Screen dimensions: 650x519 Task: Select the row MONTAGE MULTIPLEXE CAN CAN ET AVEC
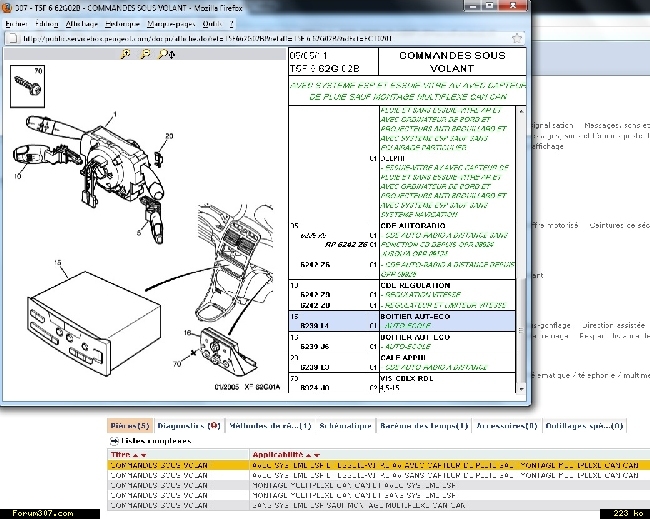click(x=378, y=485)
